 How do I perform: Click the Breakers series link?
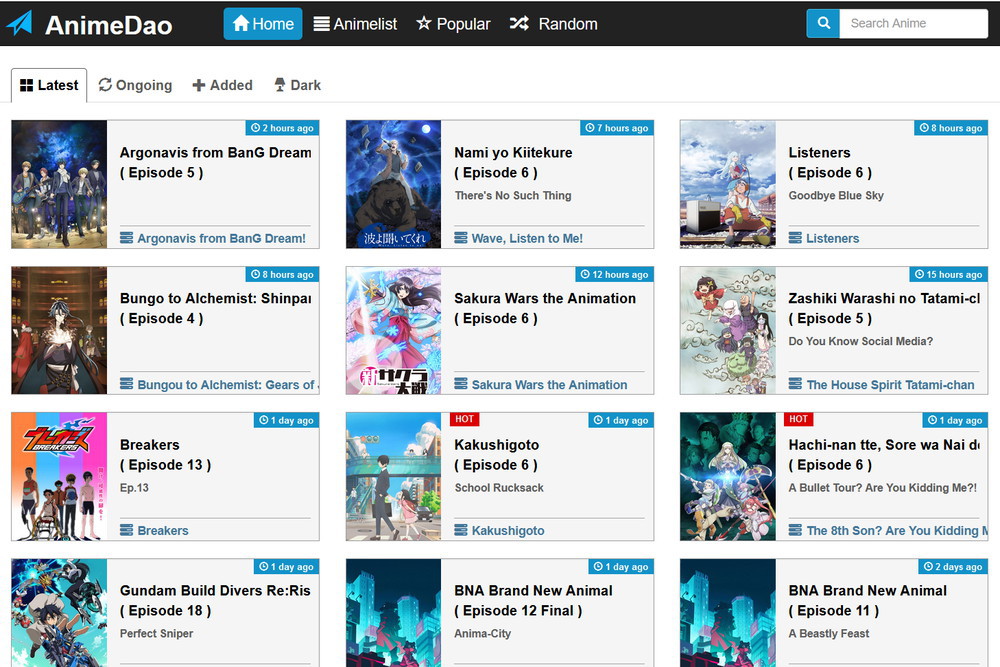(163, 531)
